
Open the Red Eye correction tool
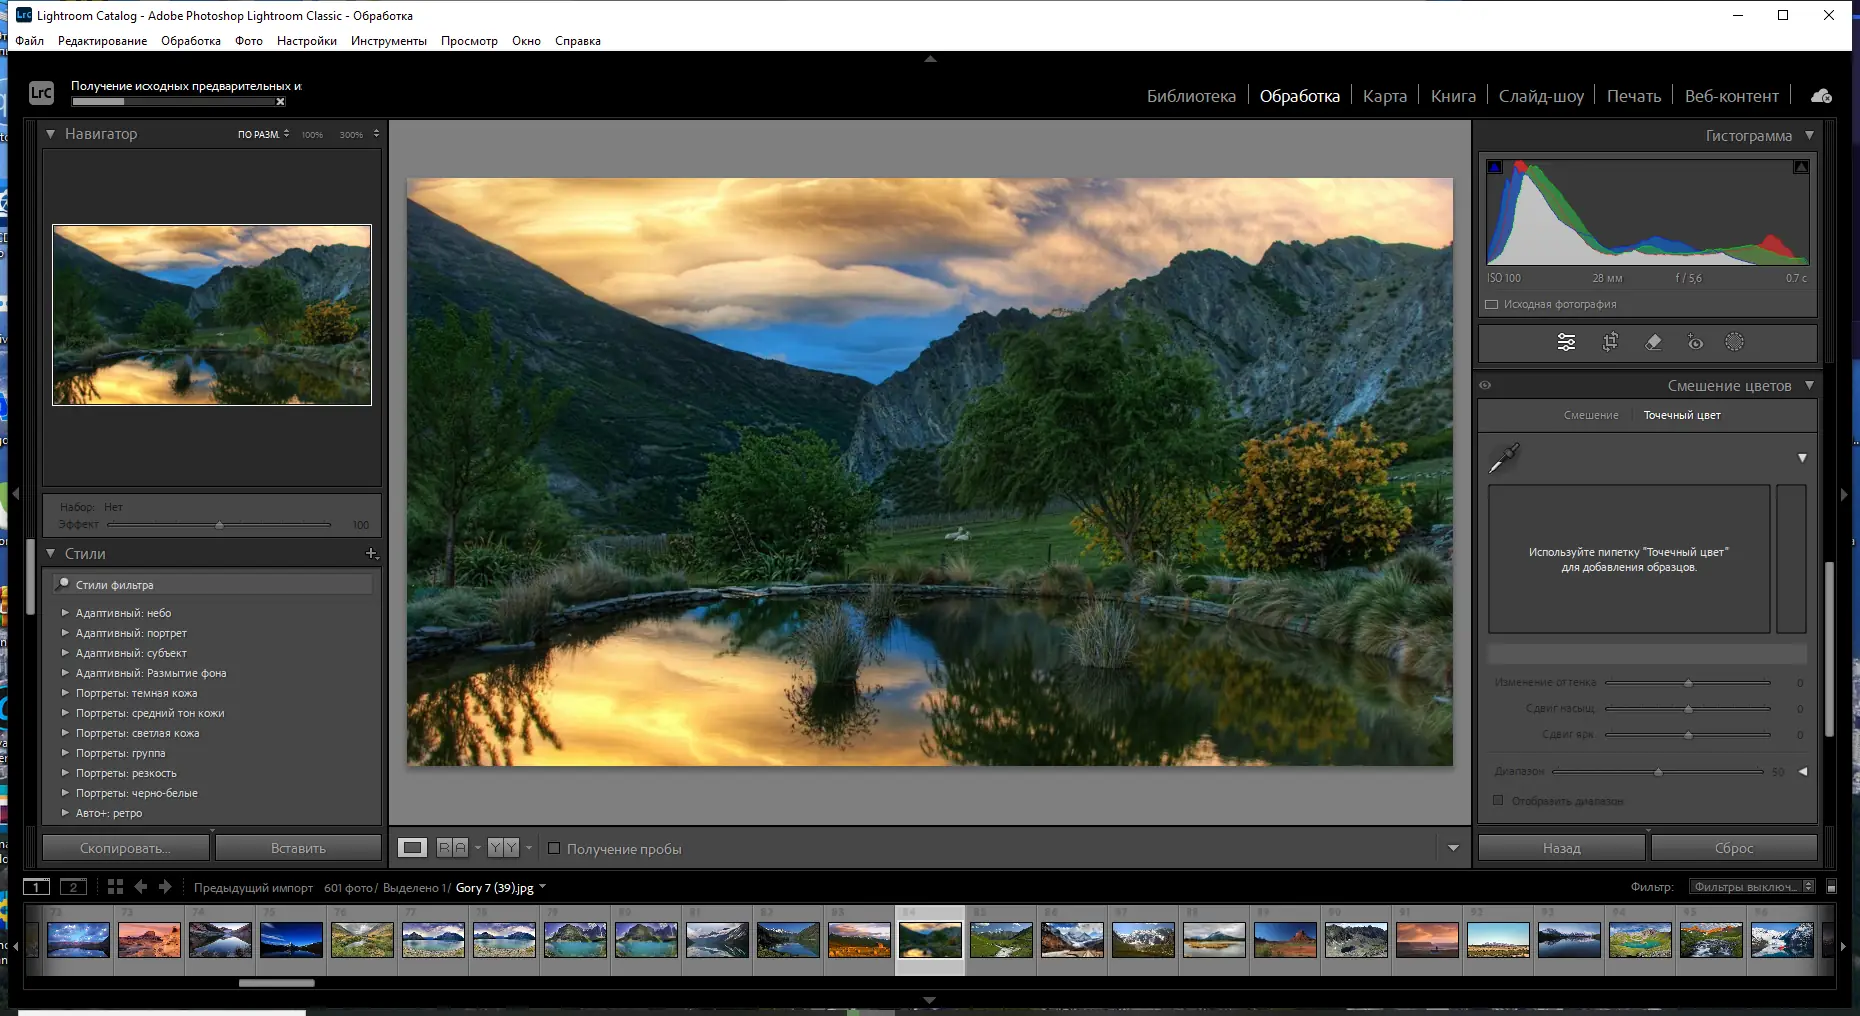pos(1695,342)
